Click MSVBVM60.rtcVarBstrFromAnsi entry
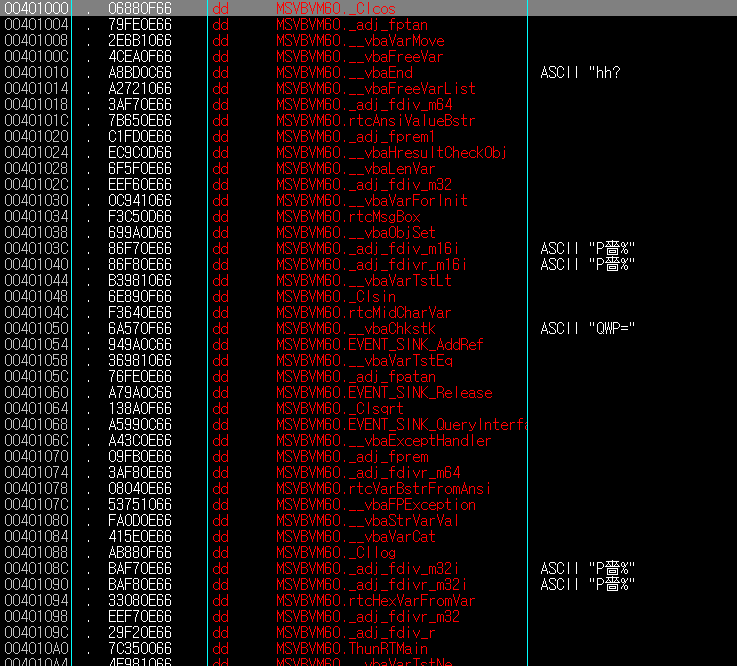 point(384,488)
